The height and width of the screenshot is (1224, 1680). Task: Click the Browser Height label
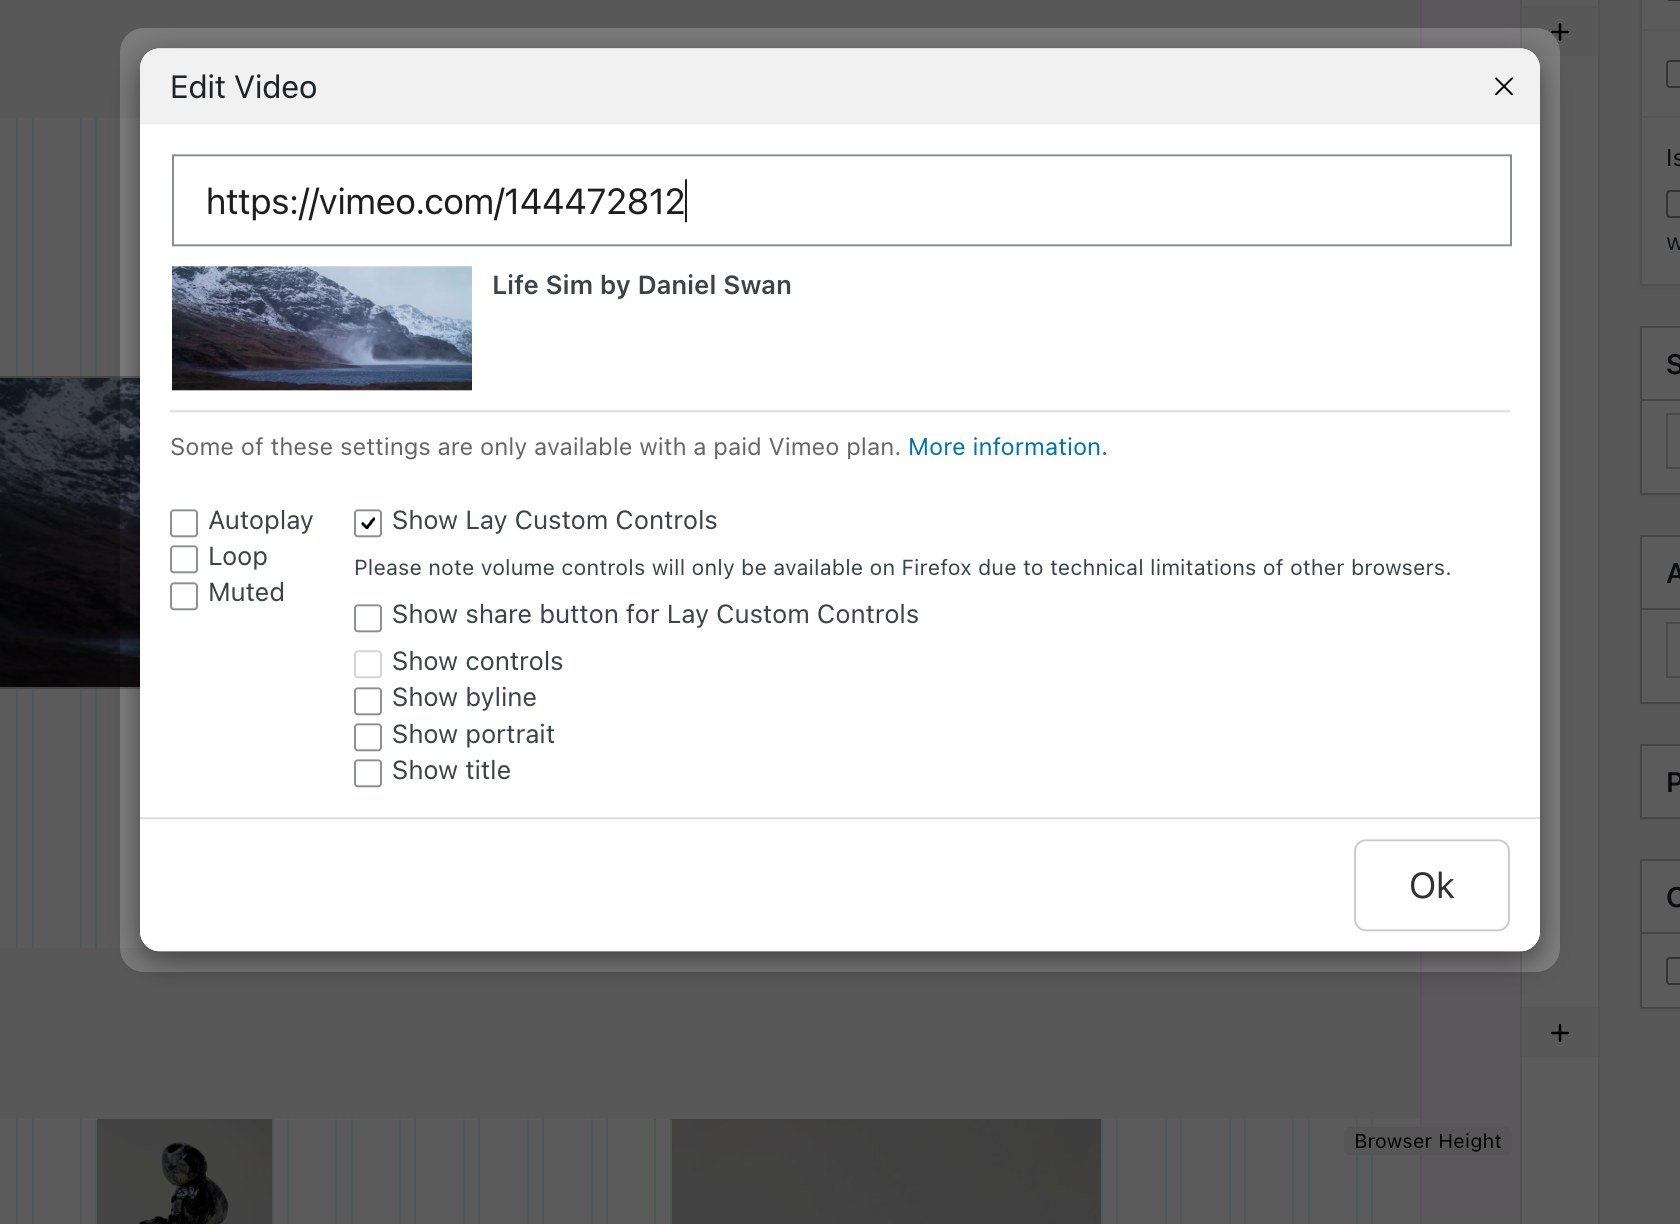(x=1427, y=1141)
